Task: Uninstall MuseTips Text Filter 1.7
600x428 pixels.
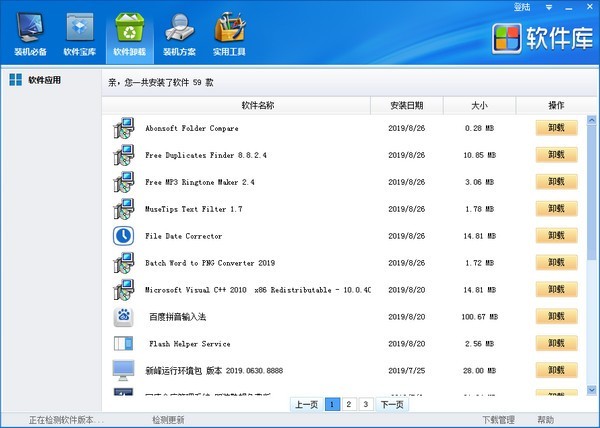Action: (x=556, y=208)
